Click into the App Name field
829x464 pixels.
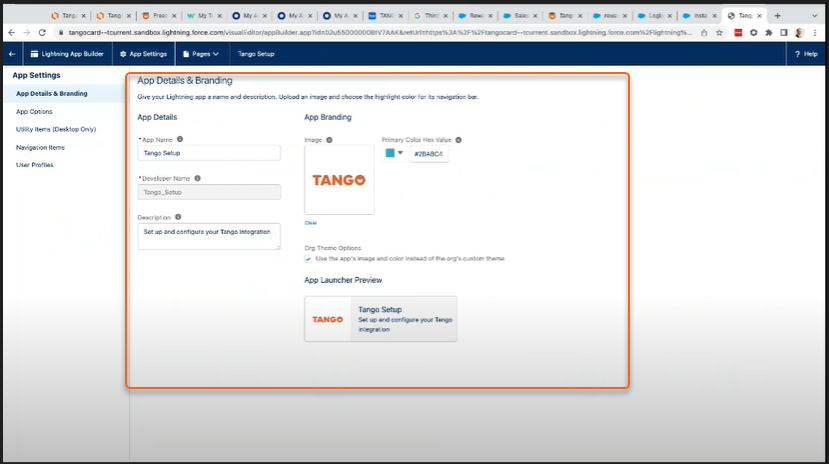pos(209,153)
